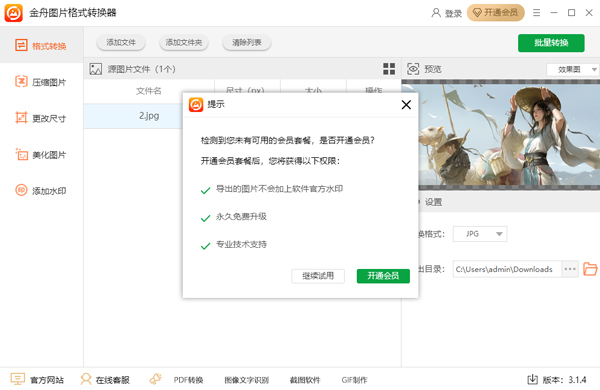Click the green 开通会员 dialog button

tap(383, 276)
